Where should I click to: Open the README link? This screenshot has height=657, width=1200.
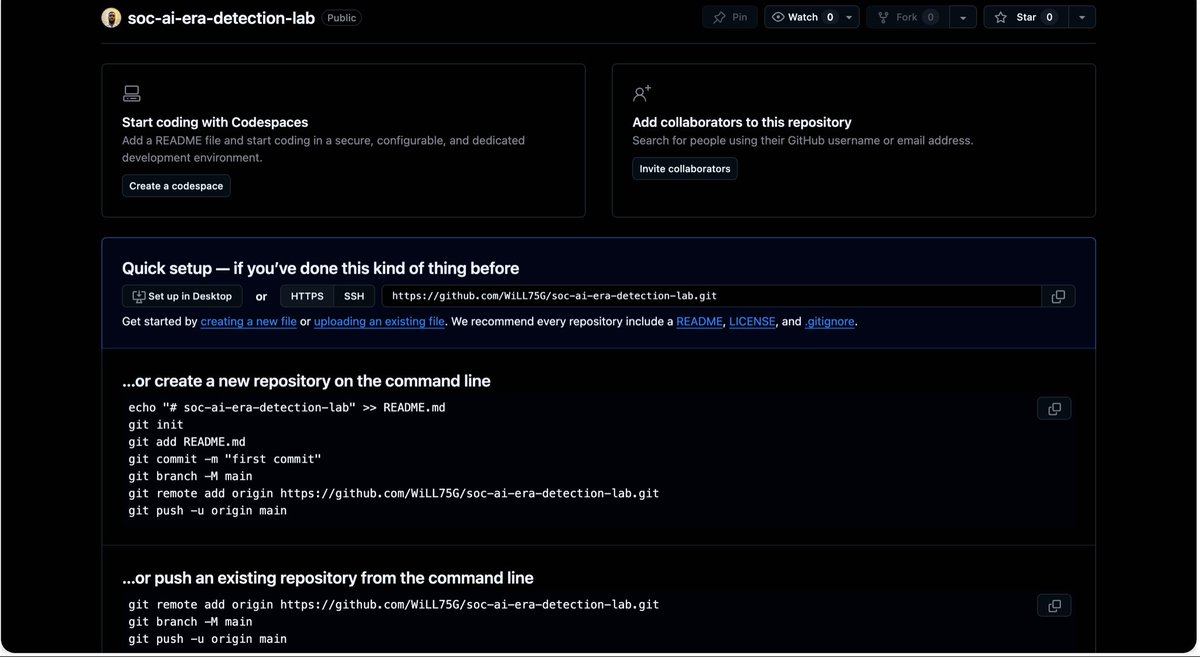[x=699, y=322]
